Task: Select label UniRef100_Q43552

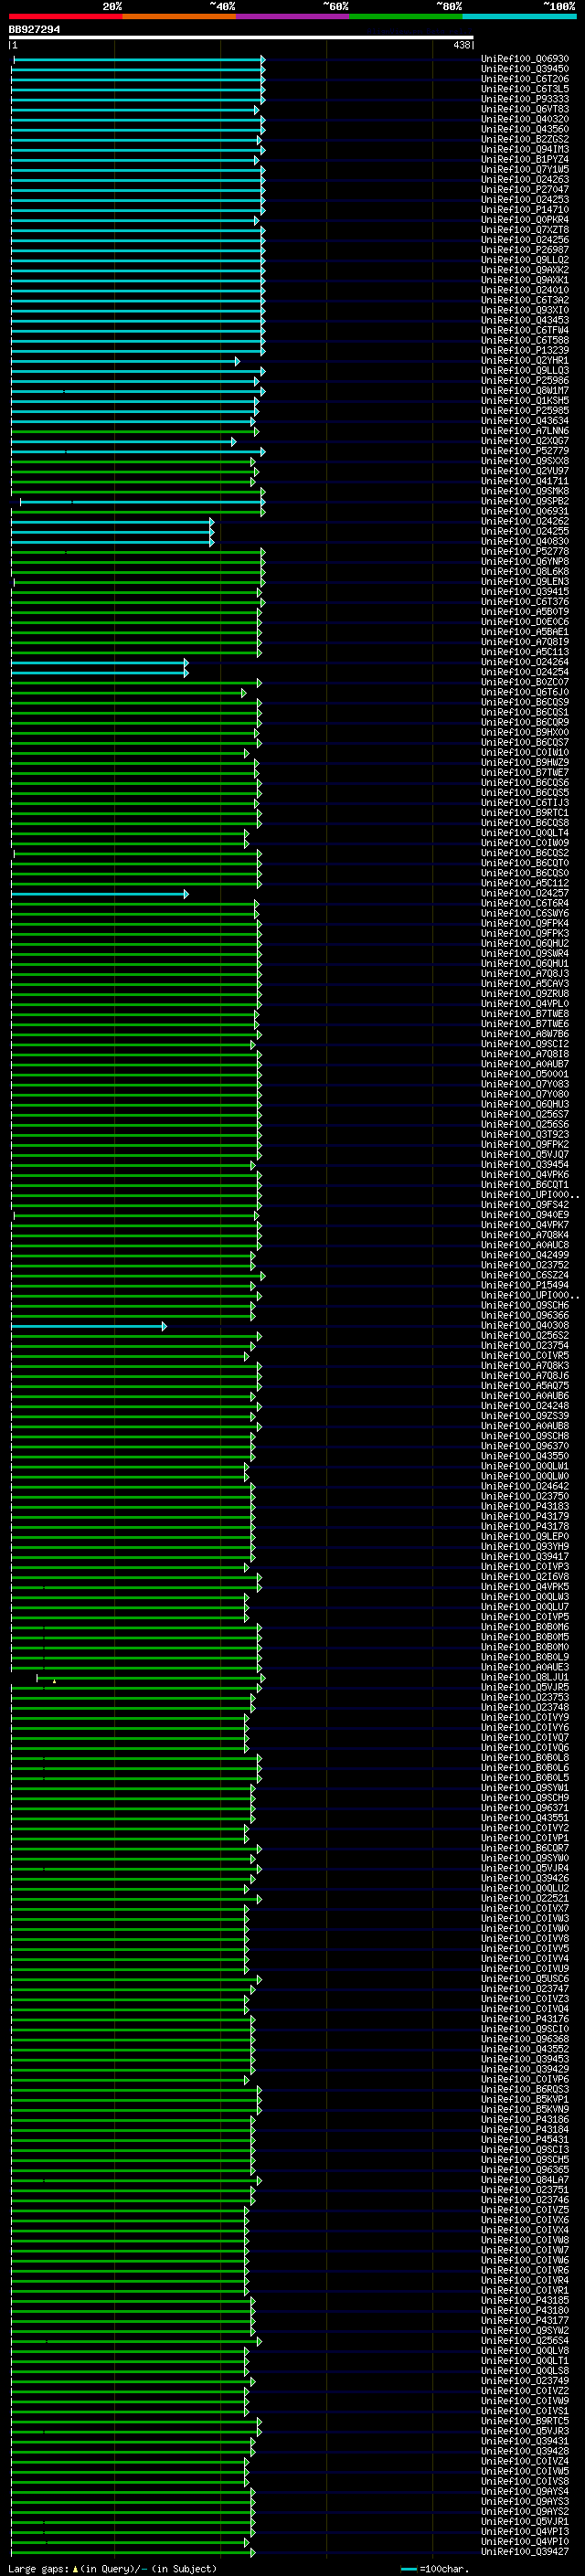Action: [525, 2049]
